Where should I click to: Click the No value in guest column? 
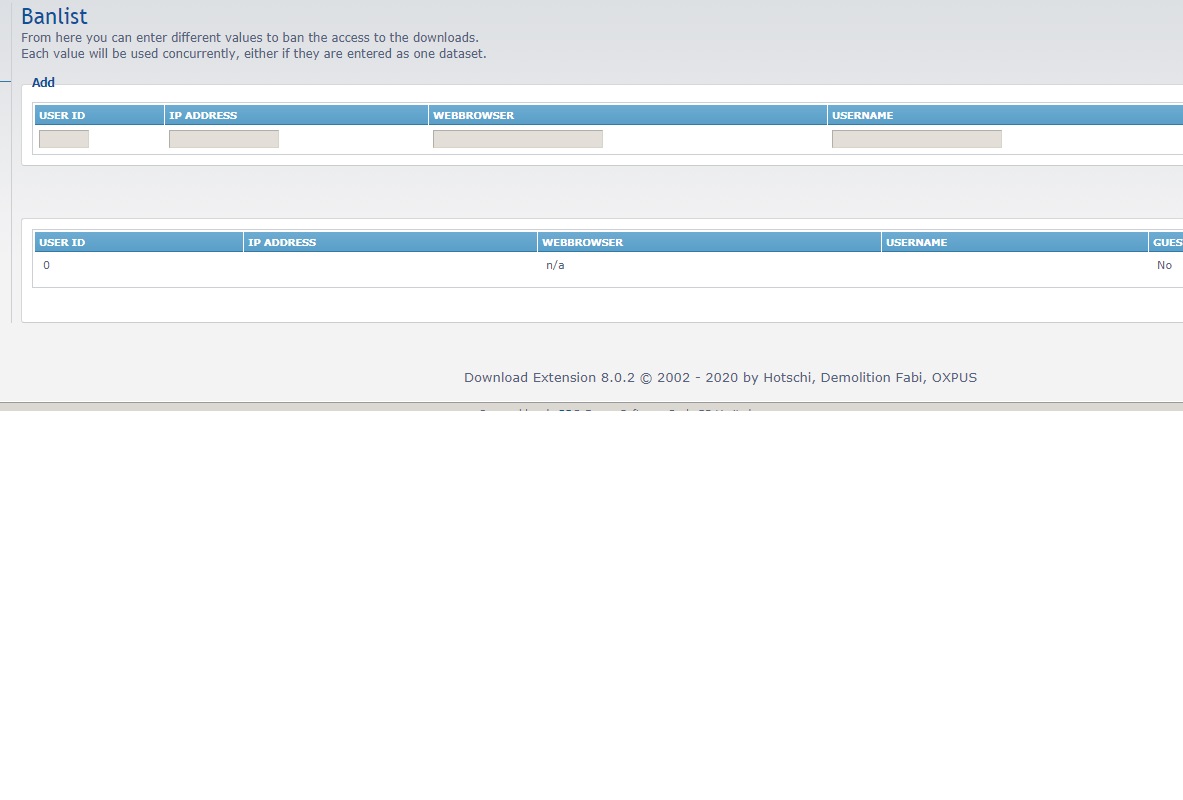[x=1164, y=266]
